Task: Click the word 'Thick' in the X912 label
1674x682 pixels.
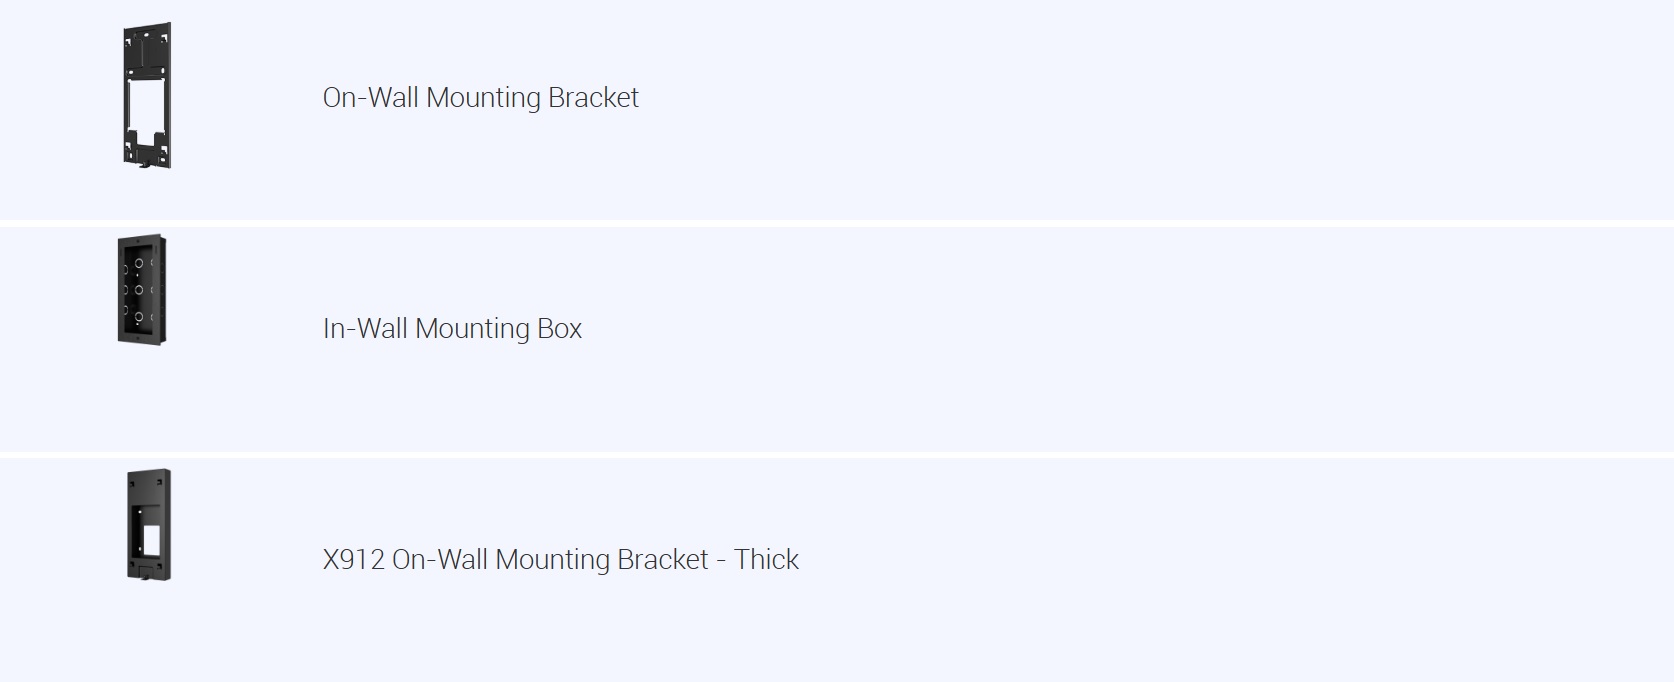Action: pyautogui.click(x=766, y=560)
